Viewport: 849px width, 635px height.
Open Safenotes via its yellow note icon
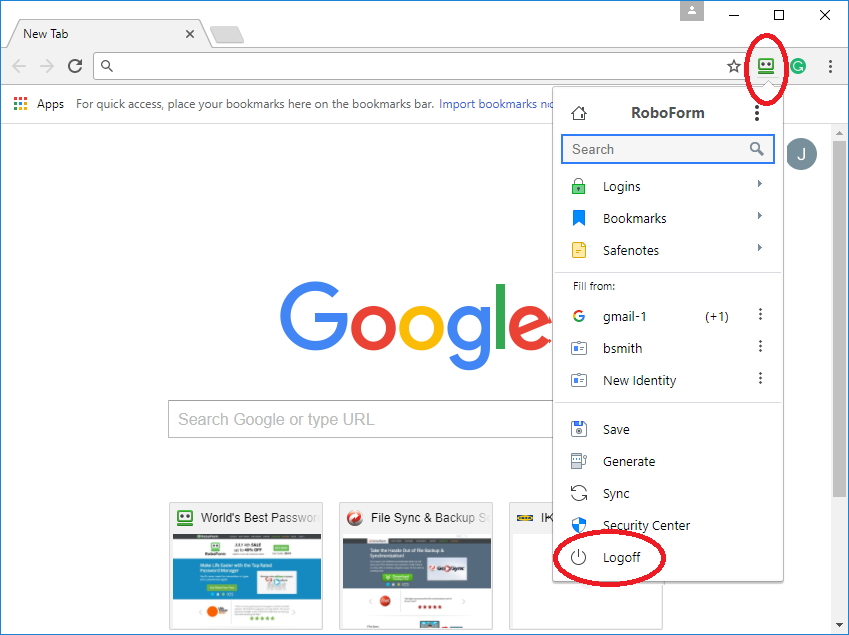(x=580, y=250)
